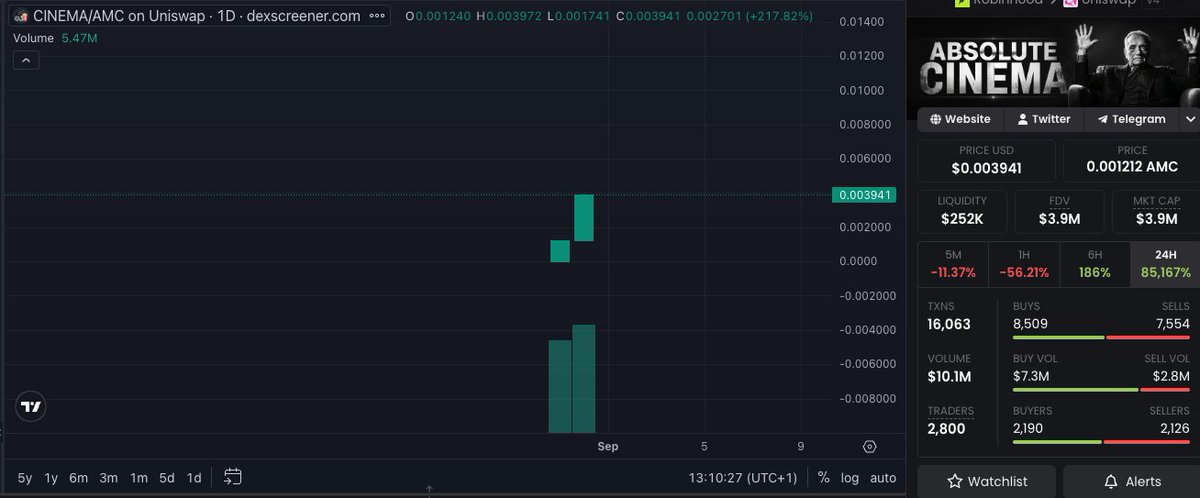Open chart settings gear icon
Viewport: 1200px width, 498px height.
tap(869, 447)
